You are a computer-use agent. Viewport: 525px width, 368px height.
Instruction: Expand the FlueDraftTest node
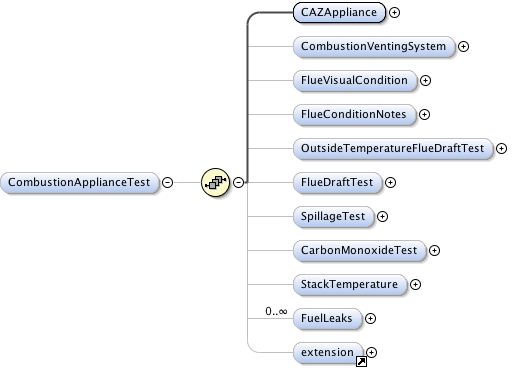[x=390, y=182]
